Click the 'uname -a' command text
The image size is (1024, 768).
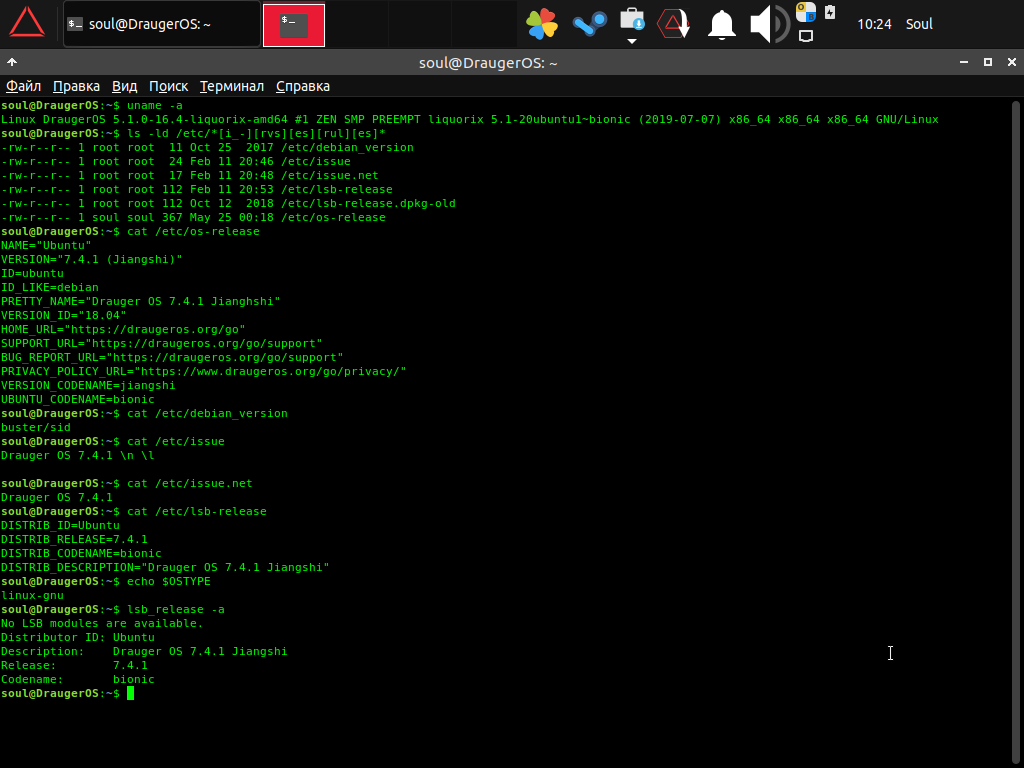[x=155, y=105]
